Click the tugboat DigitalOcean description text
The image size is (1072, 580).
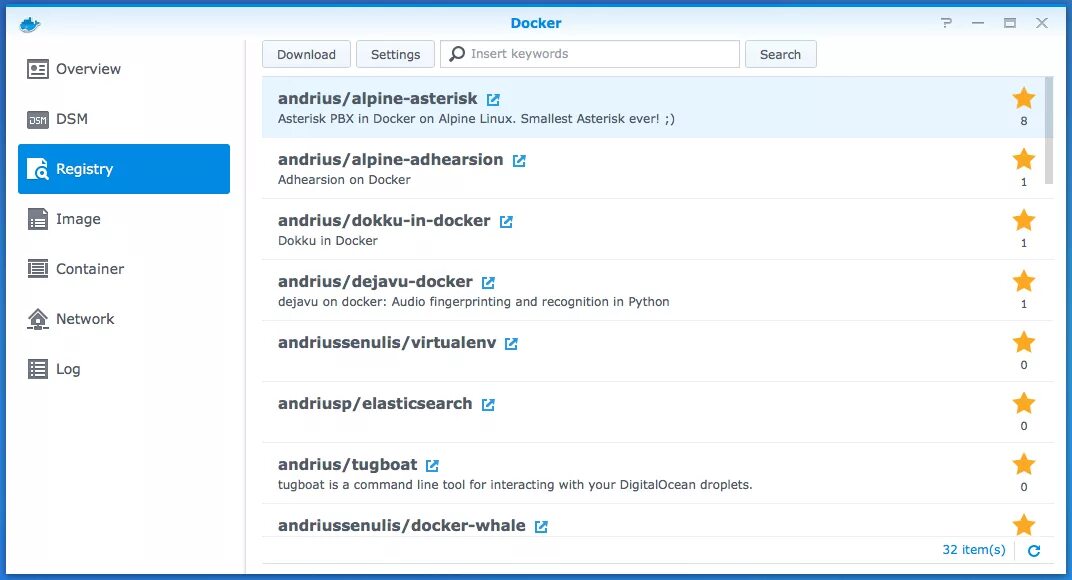point(515,485)
